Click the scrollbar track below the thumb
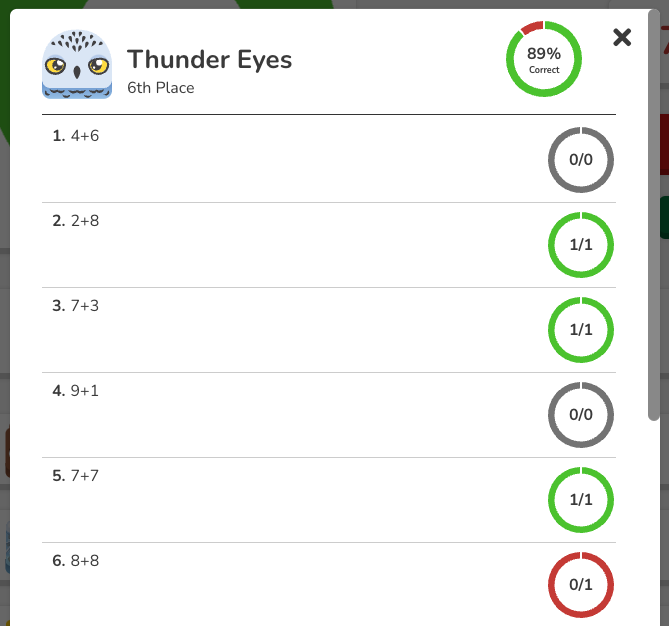Screen dimensions: 669x626 pos(654,523)
